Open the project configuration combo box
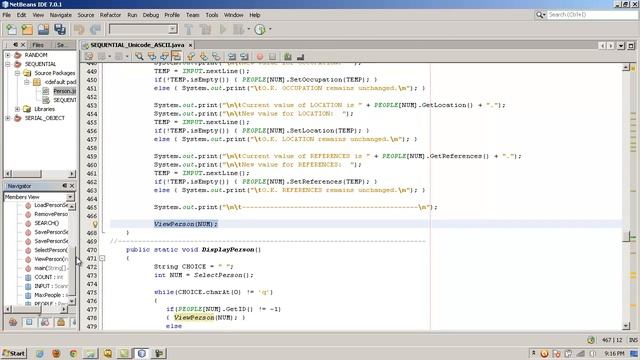Viewport: 640px width, 360px height. [143, 29]
